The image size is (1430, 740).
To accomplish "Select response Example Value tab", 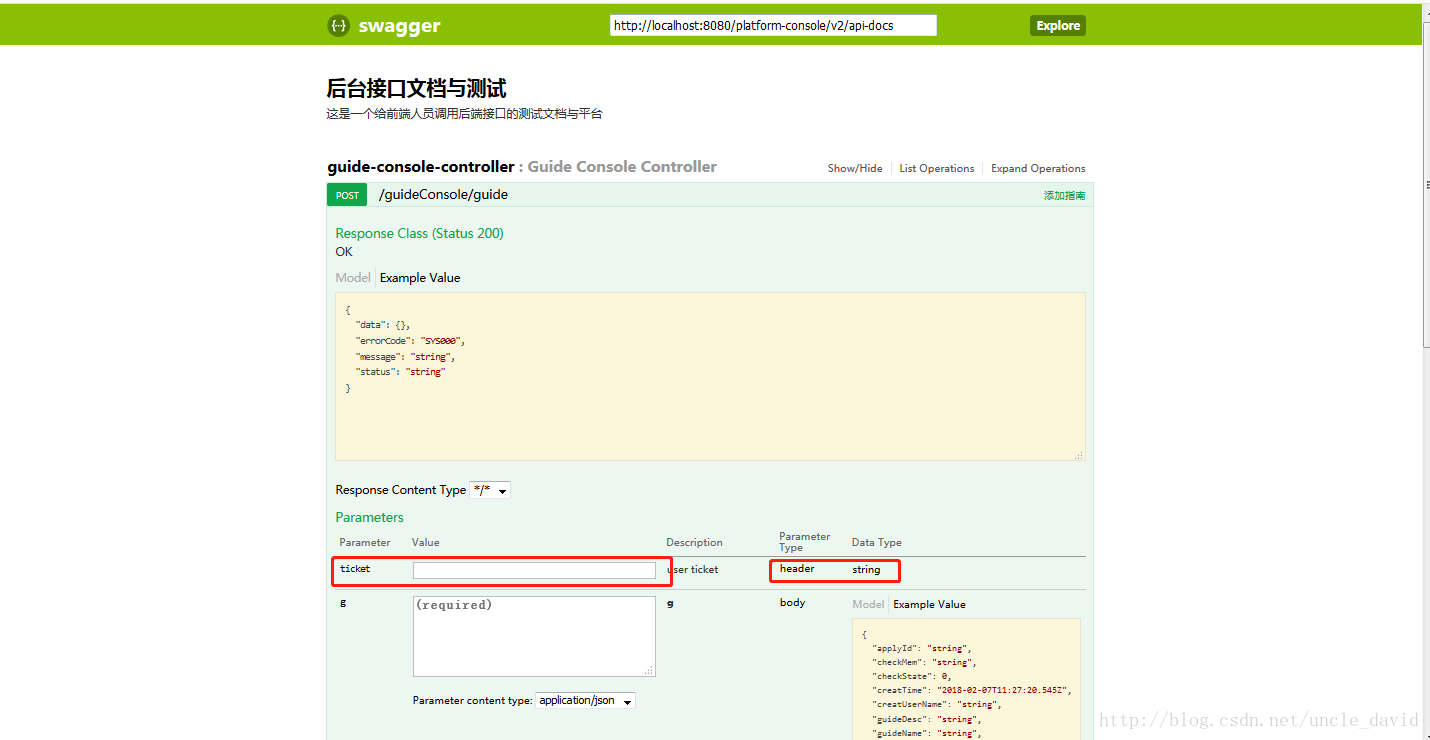I will pyautogui.click(x=420, y=278).
